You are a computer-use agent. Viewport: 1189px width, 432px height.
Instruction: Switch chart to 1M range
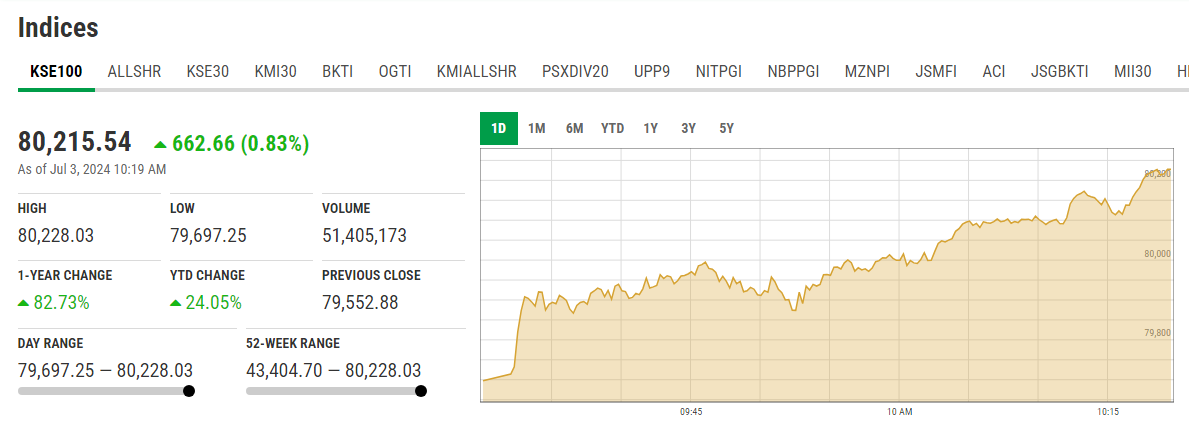point(537,129)
